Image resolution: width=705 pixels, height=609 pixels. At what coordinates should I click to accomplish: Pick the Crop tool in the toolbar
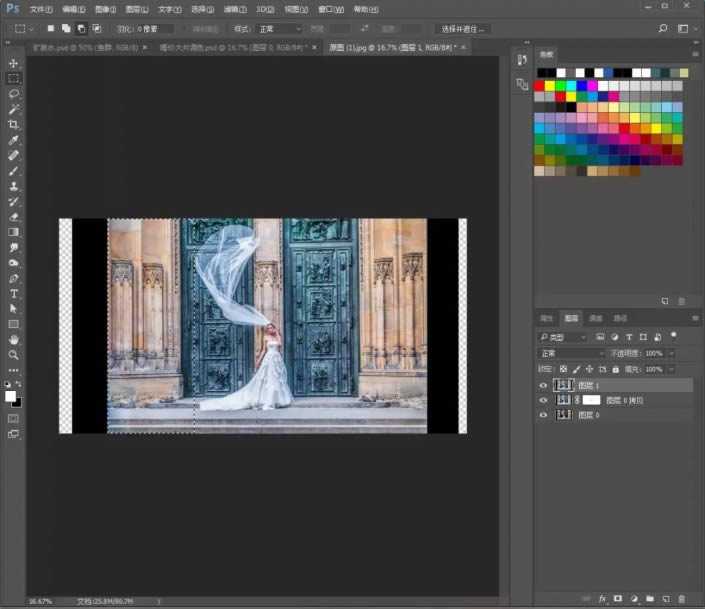tap(14, 124)
